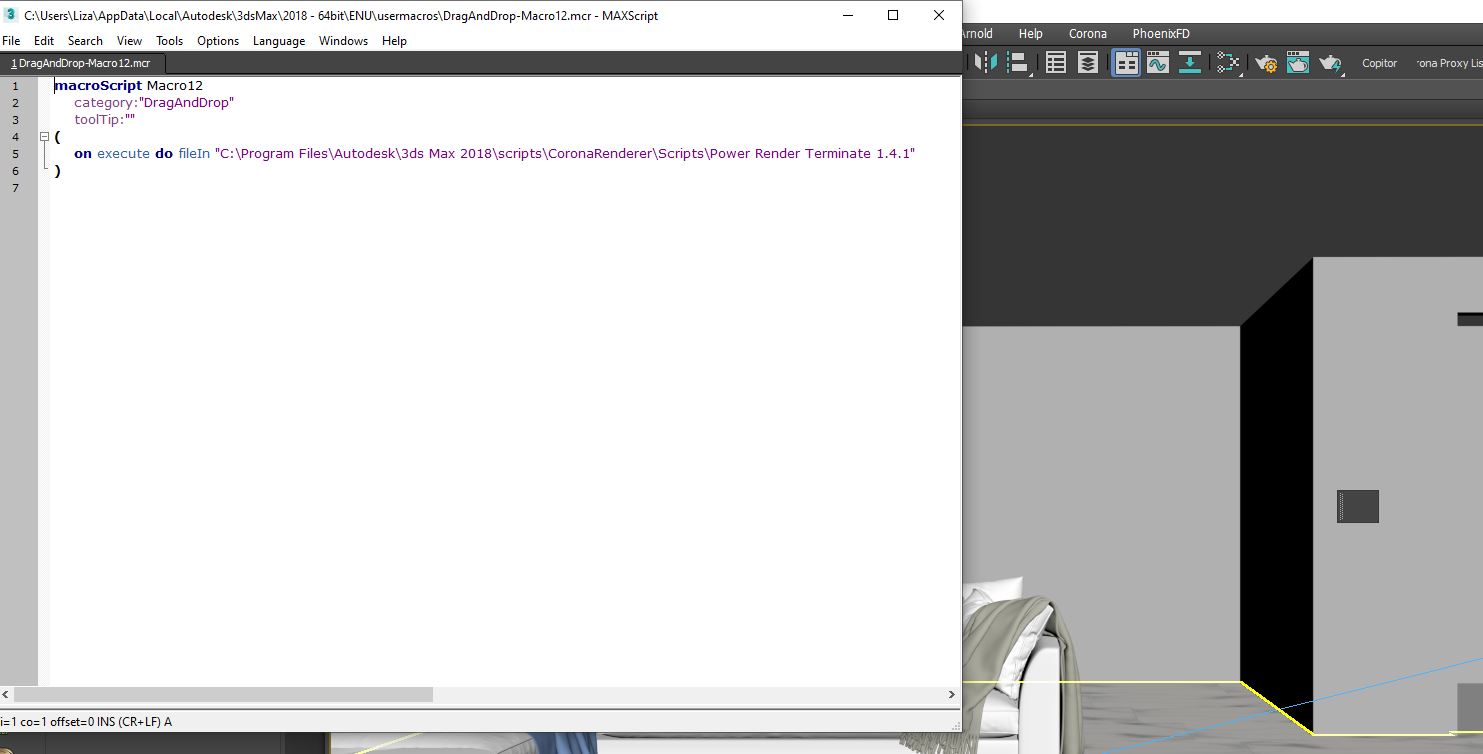Open the PhoenixFD menu

(x=1161, y=34)
